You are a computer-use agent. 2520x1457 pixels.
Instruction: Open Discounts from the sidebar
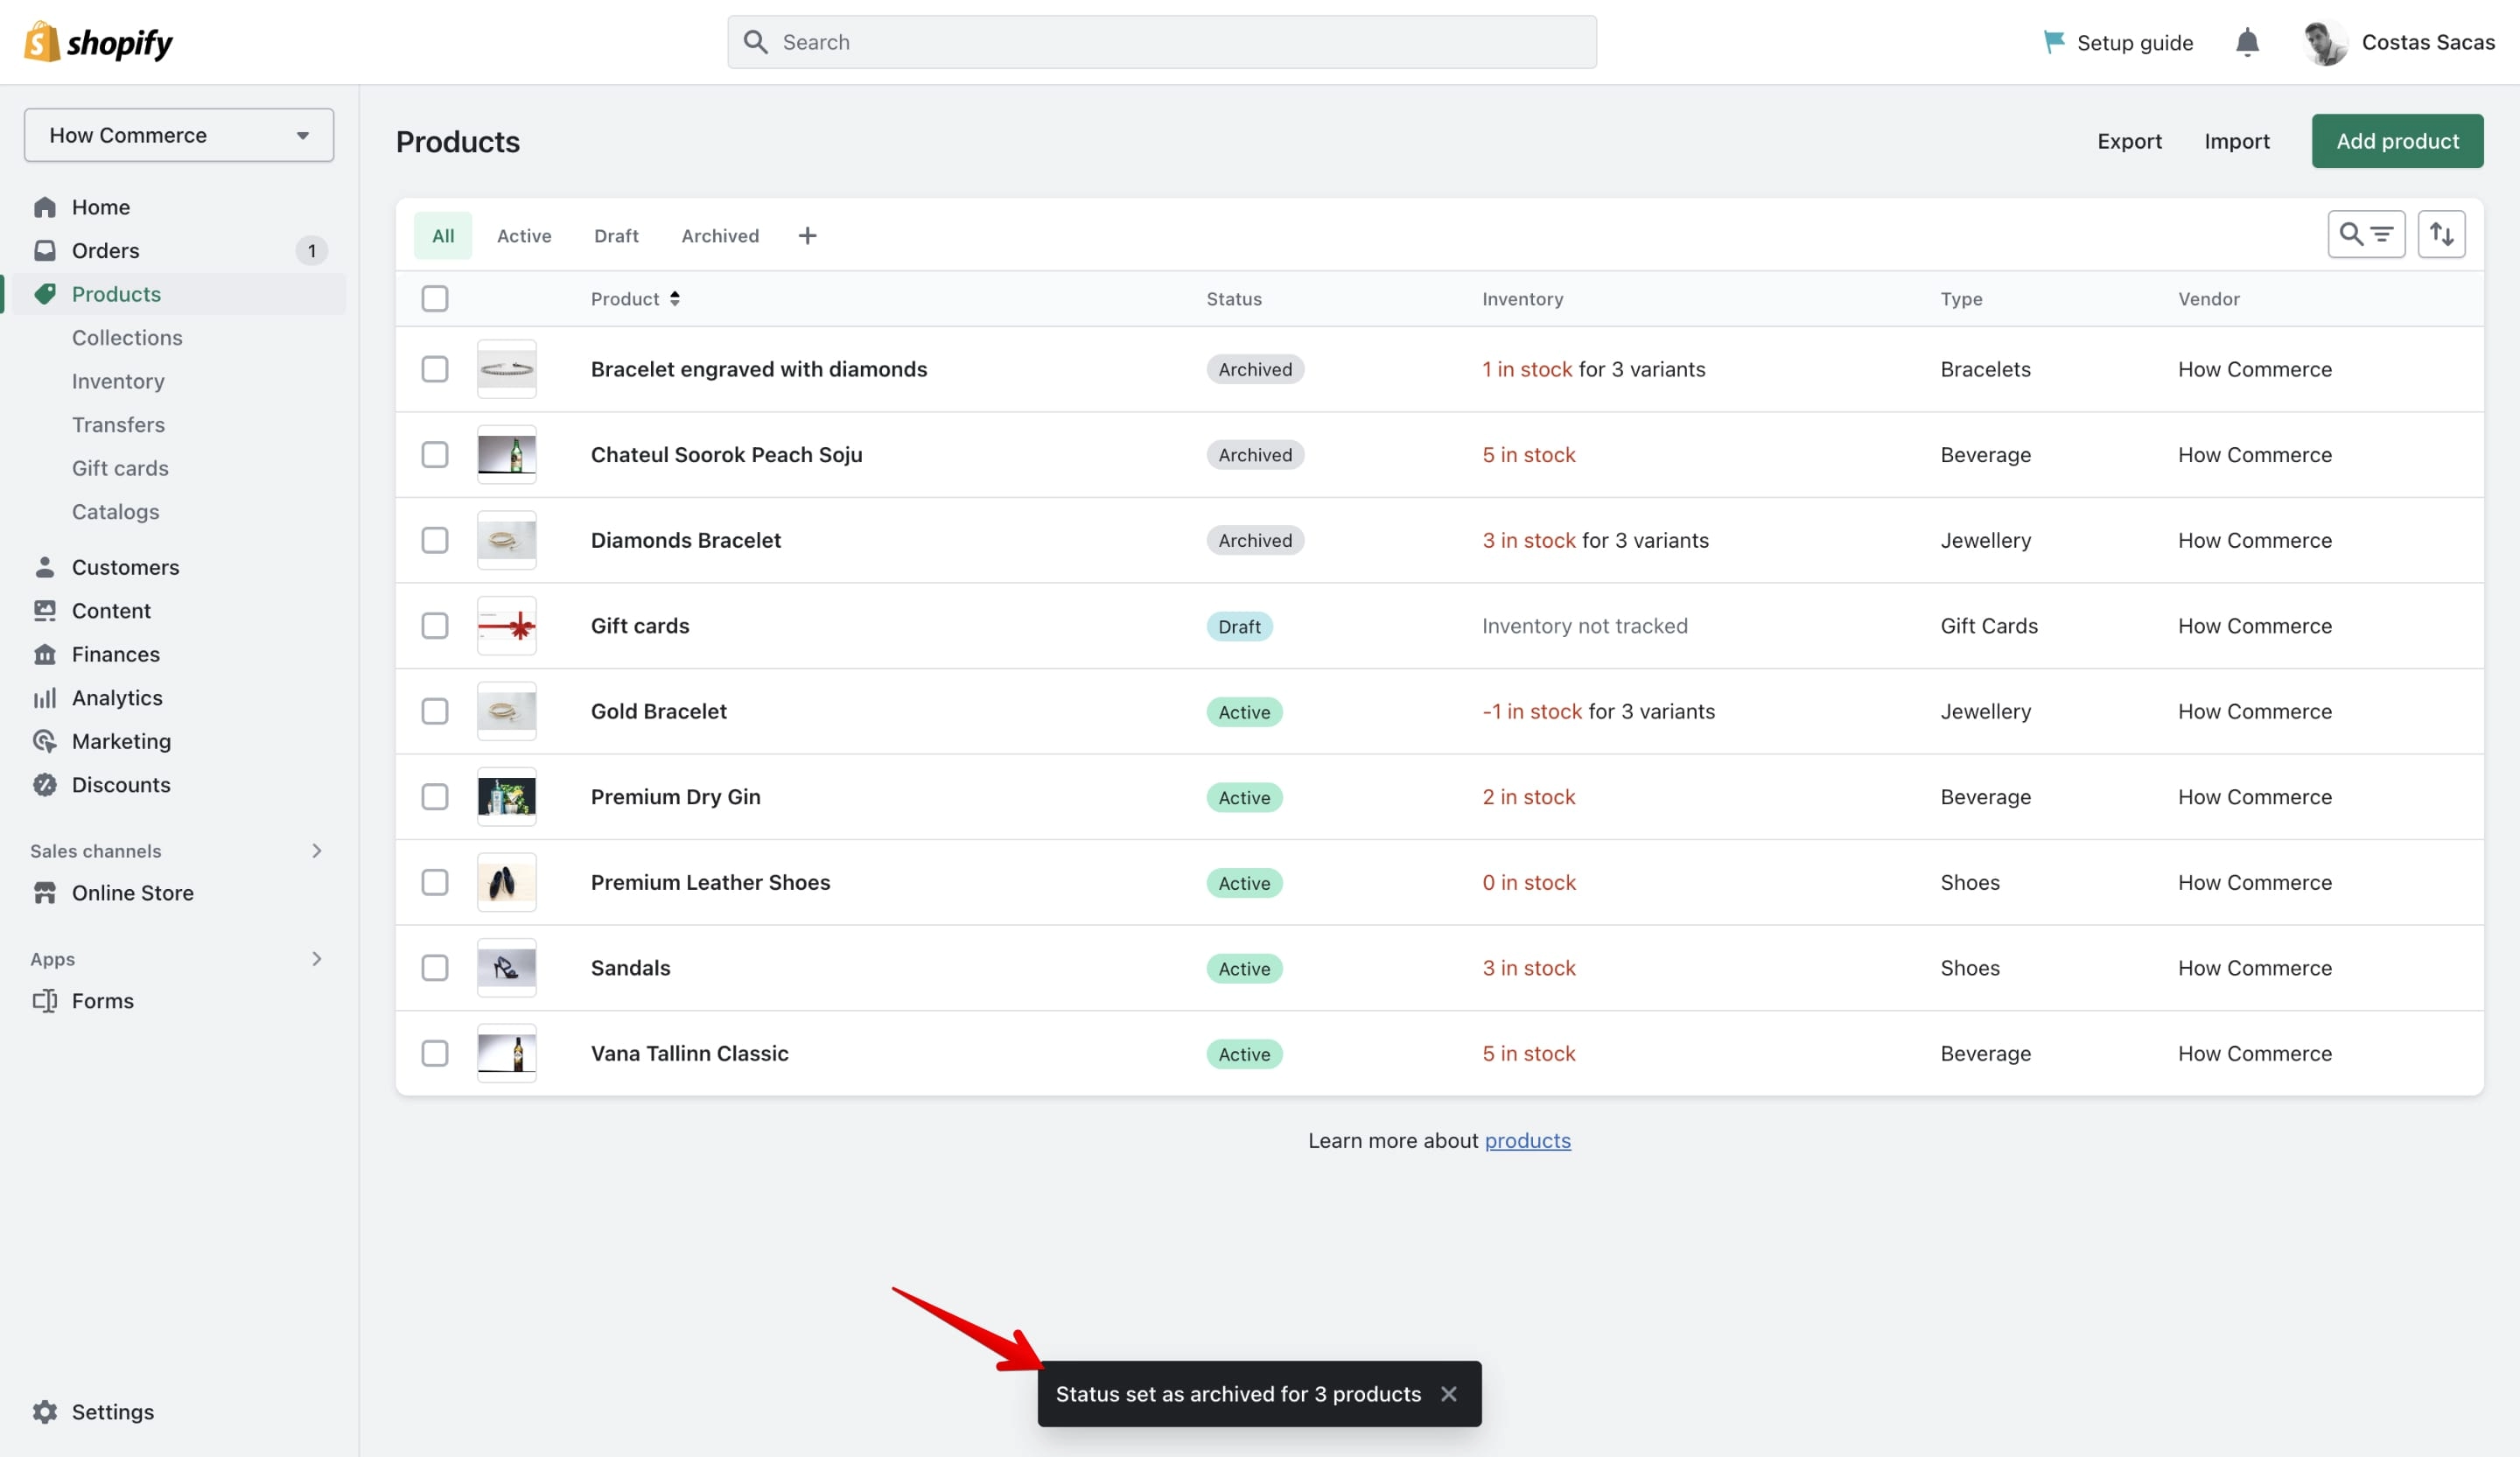(x=120, y=784)
